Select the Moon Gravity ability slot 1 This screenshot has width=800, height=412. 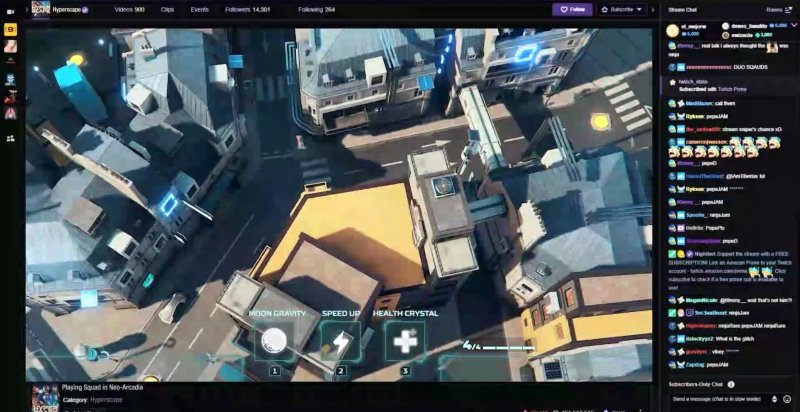[x=274, y=341]
